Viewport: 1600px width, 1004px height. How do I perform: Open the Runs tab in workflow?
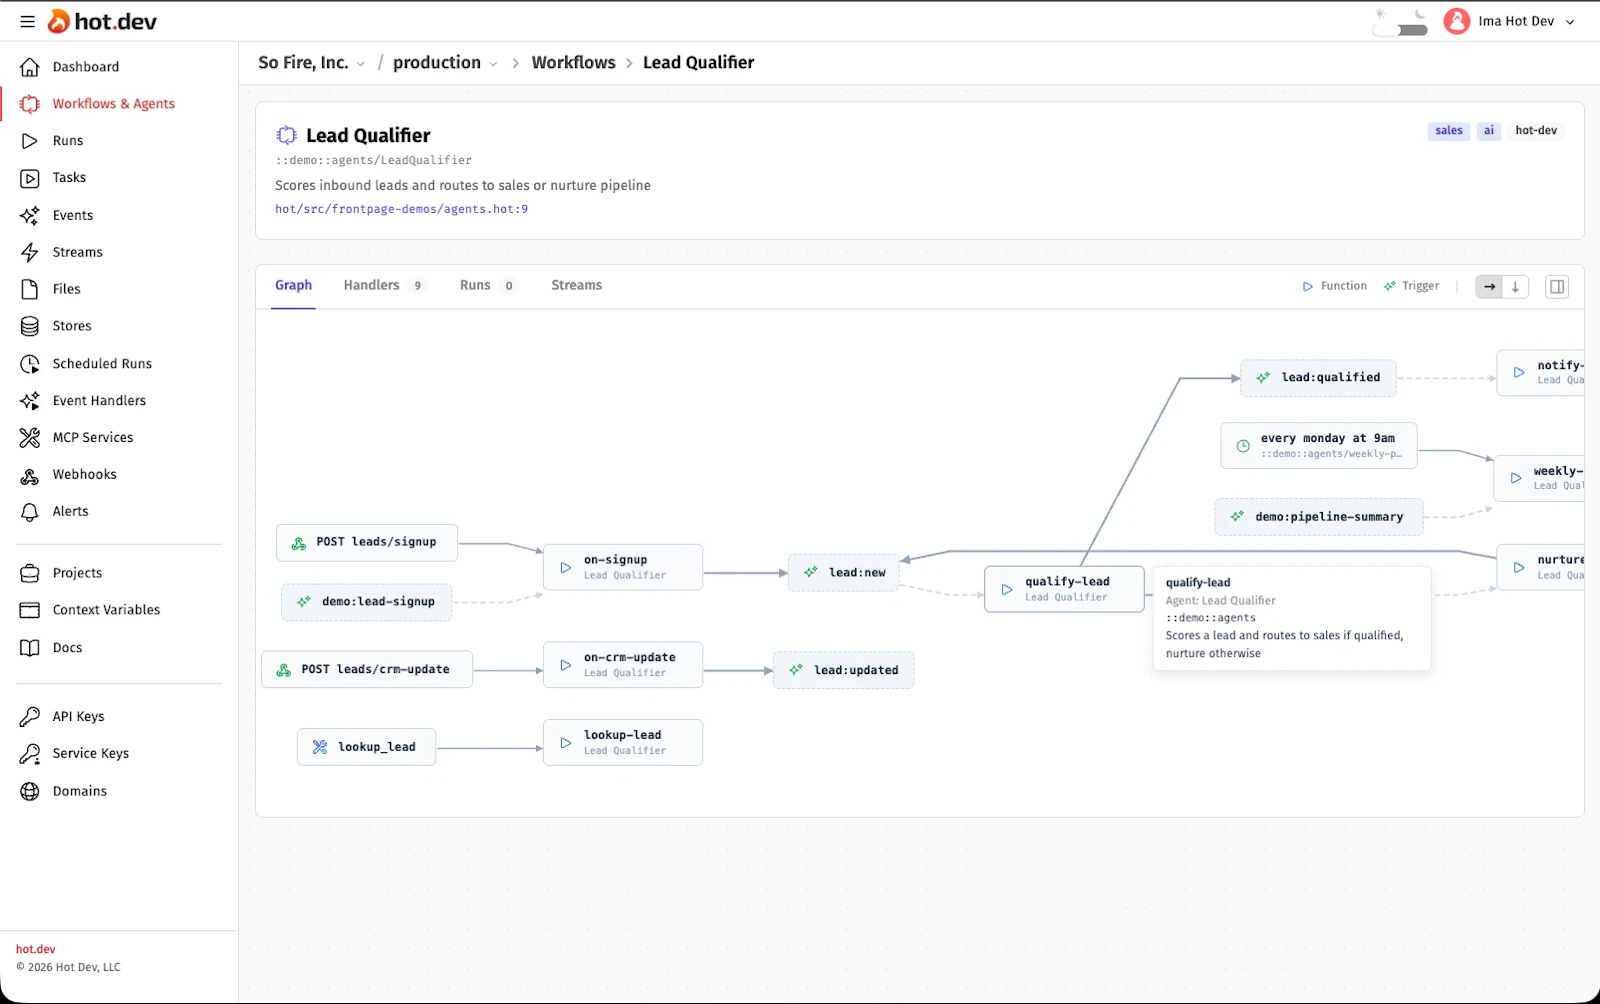[x=487, y=285]
